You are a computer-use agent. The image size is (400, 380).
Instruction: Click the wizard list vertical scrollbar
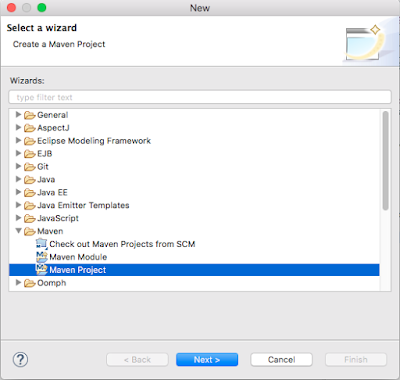coord(385,161)
